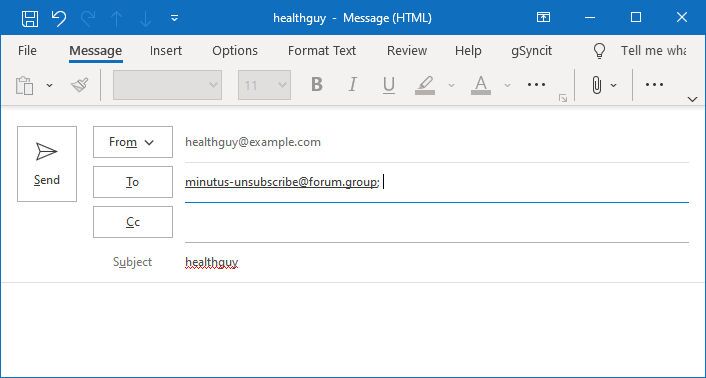706x378 pixels.
Task: Send the email message
Action: (47, 164)
